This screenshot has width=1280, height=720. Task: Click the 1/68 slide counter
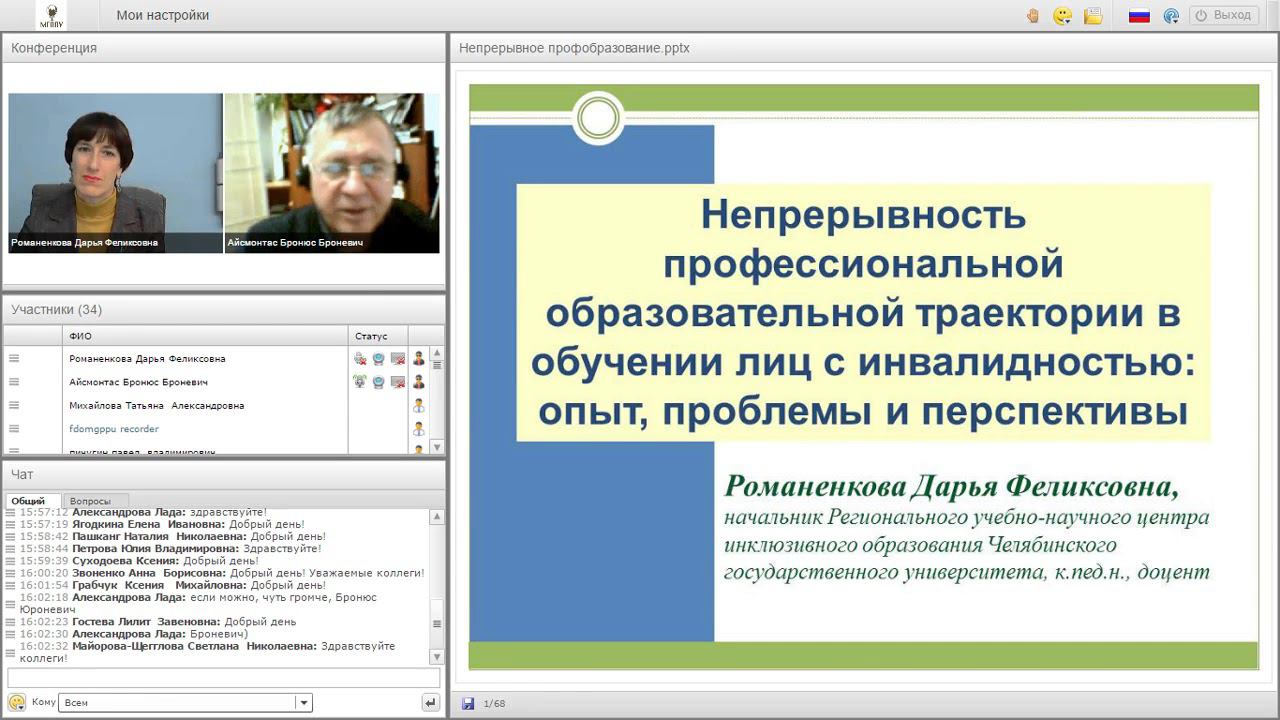pyautogui.click(x=494, y=704)
